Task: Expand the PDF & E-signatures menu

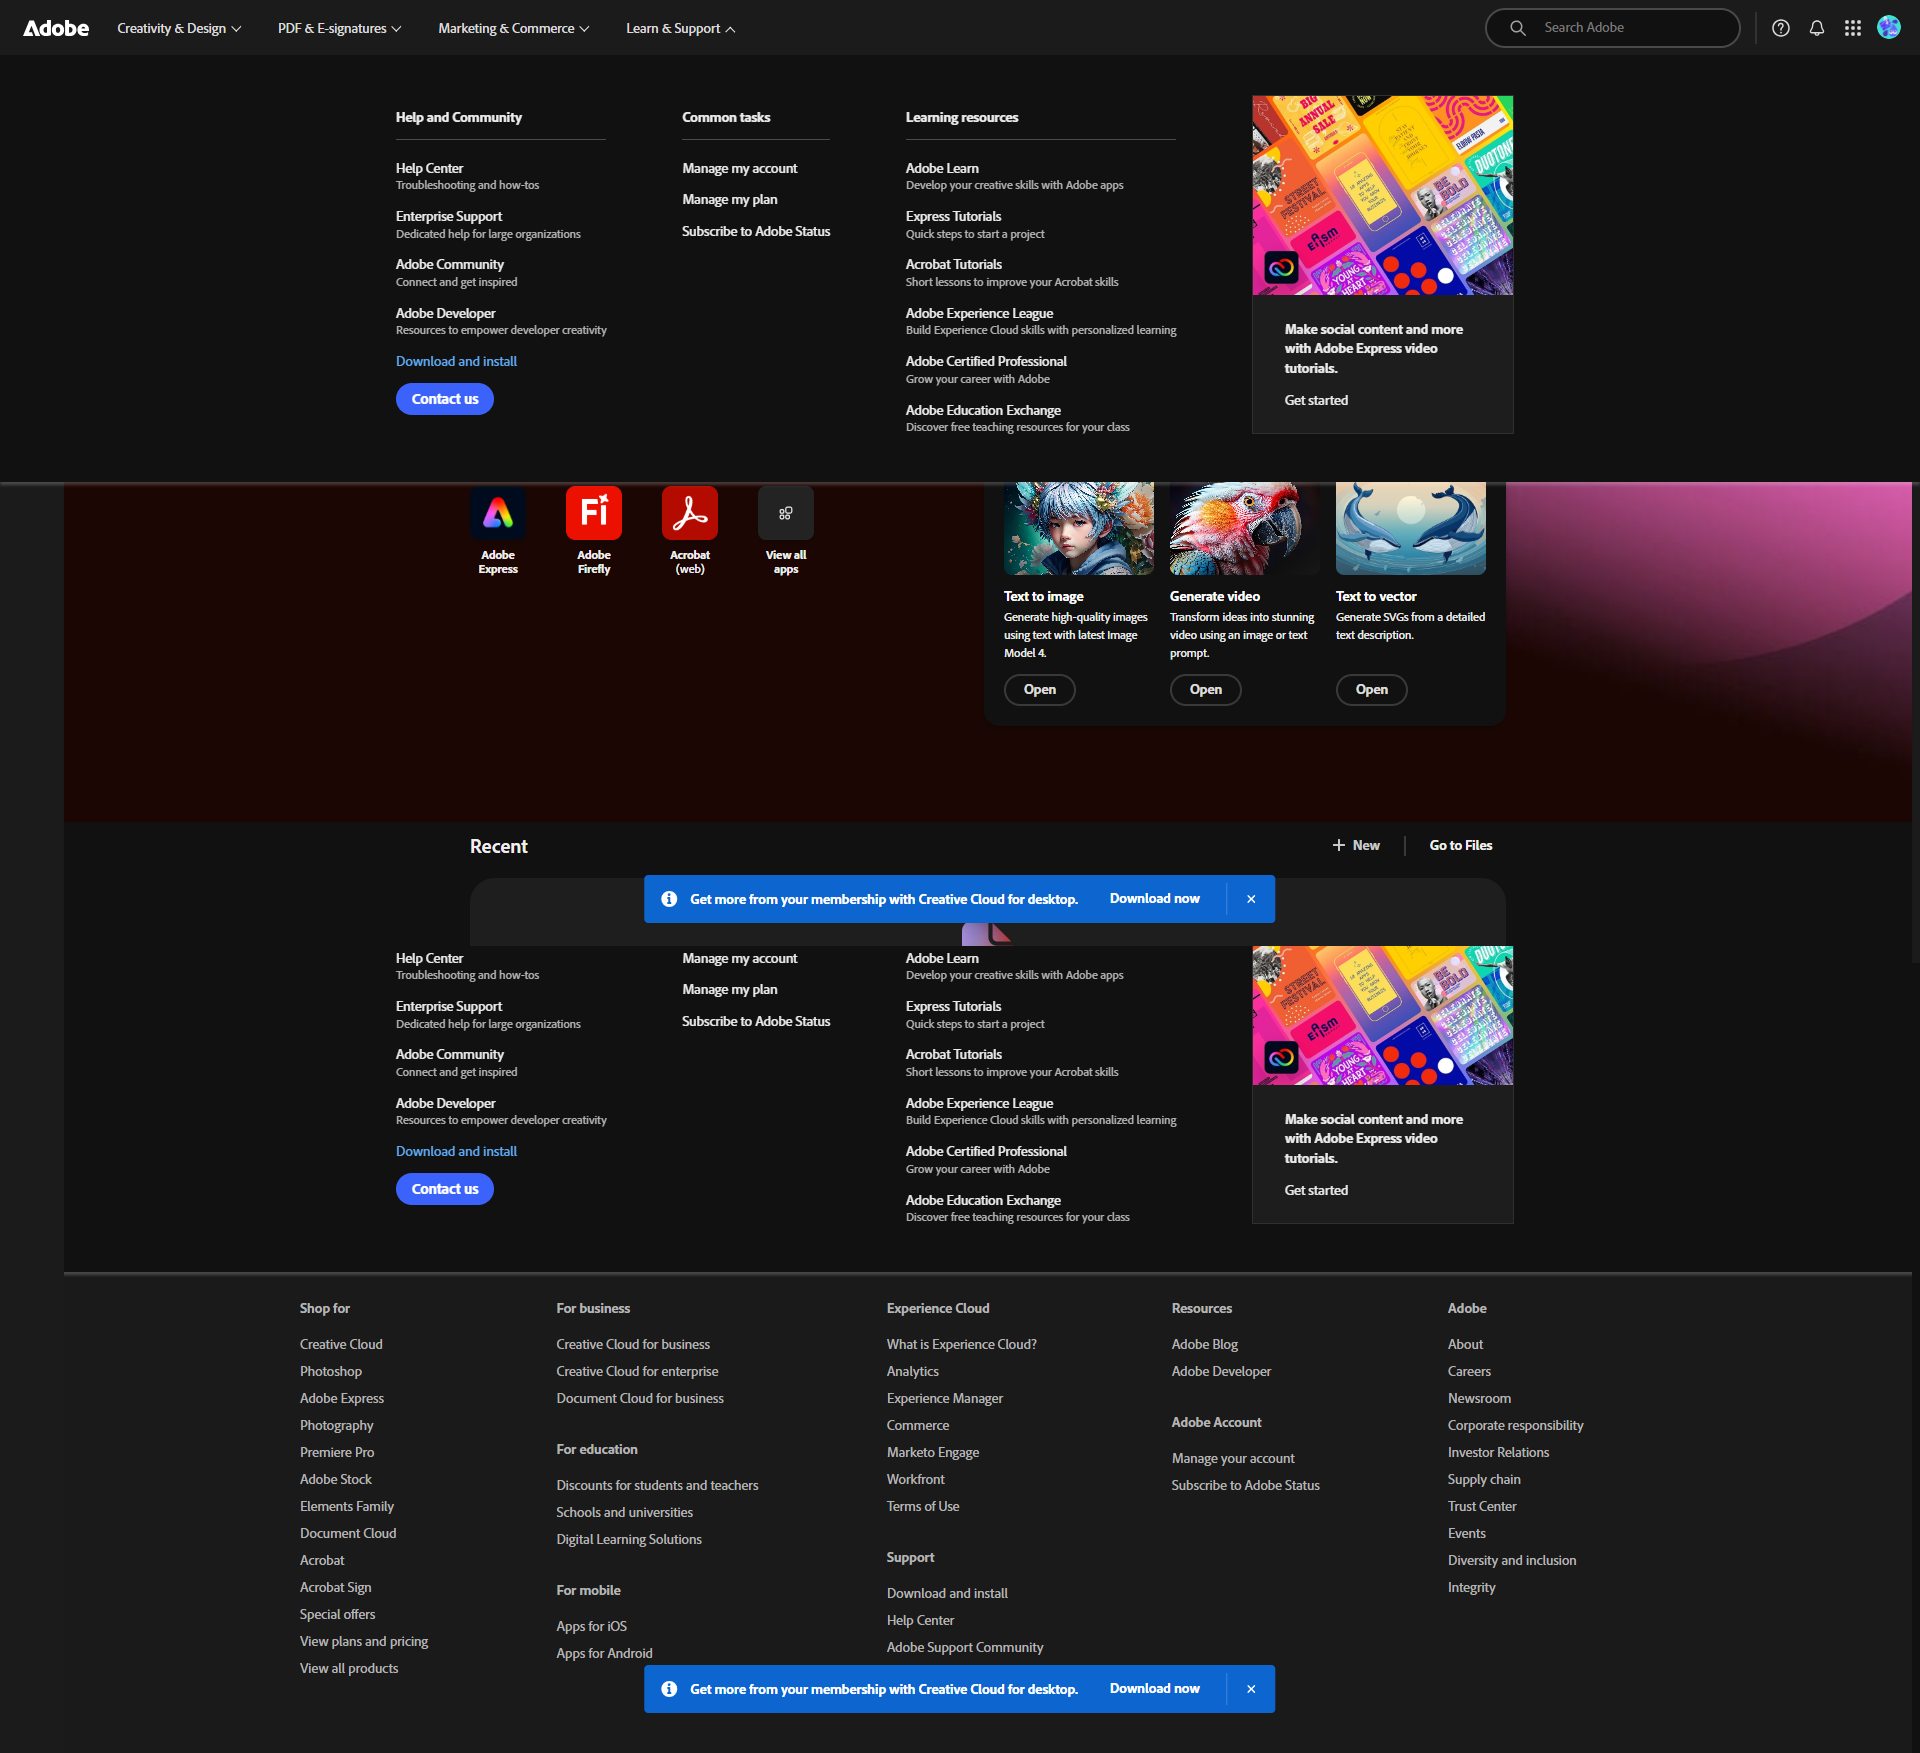Action: pos(340,28)
